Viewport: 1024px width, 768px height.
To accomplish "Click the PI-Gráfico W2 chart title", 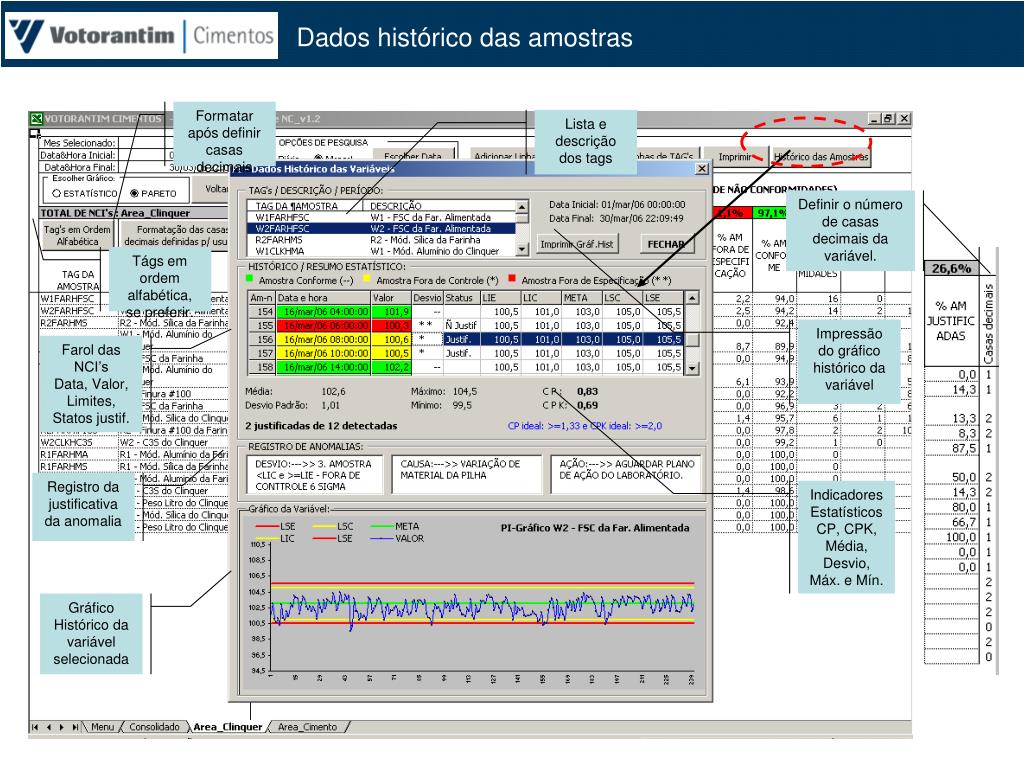I will point(594,528).
